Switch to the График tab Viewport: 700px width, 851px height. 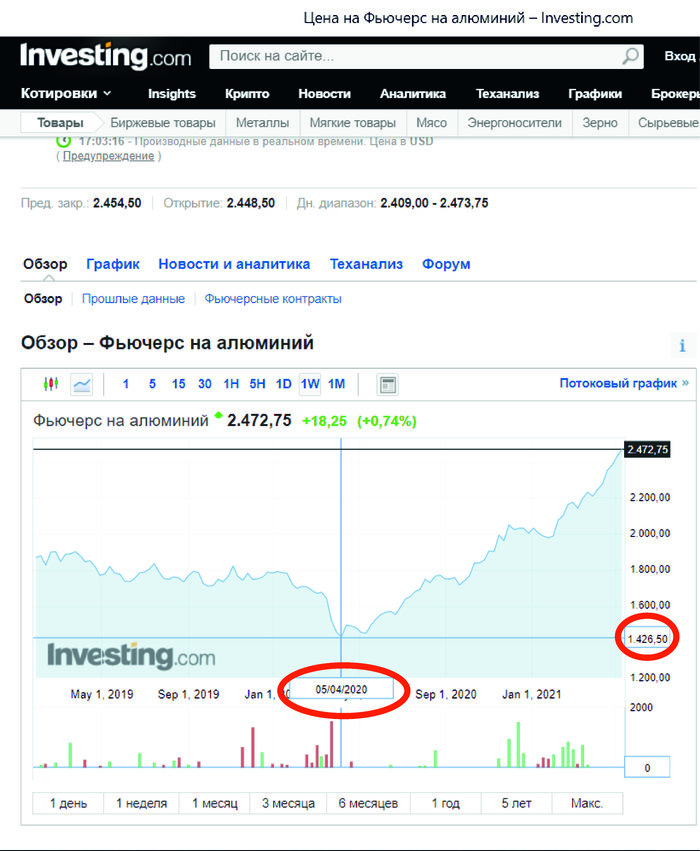tap(113, 264)
